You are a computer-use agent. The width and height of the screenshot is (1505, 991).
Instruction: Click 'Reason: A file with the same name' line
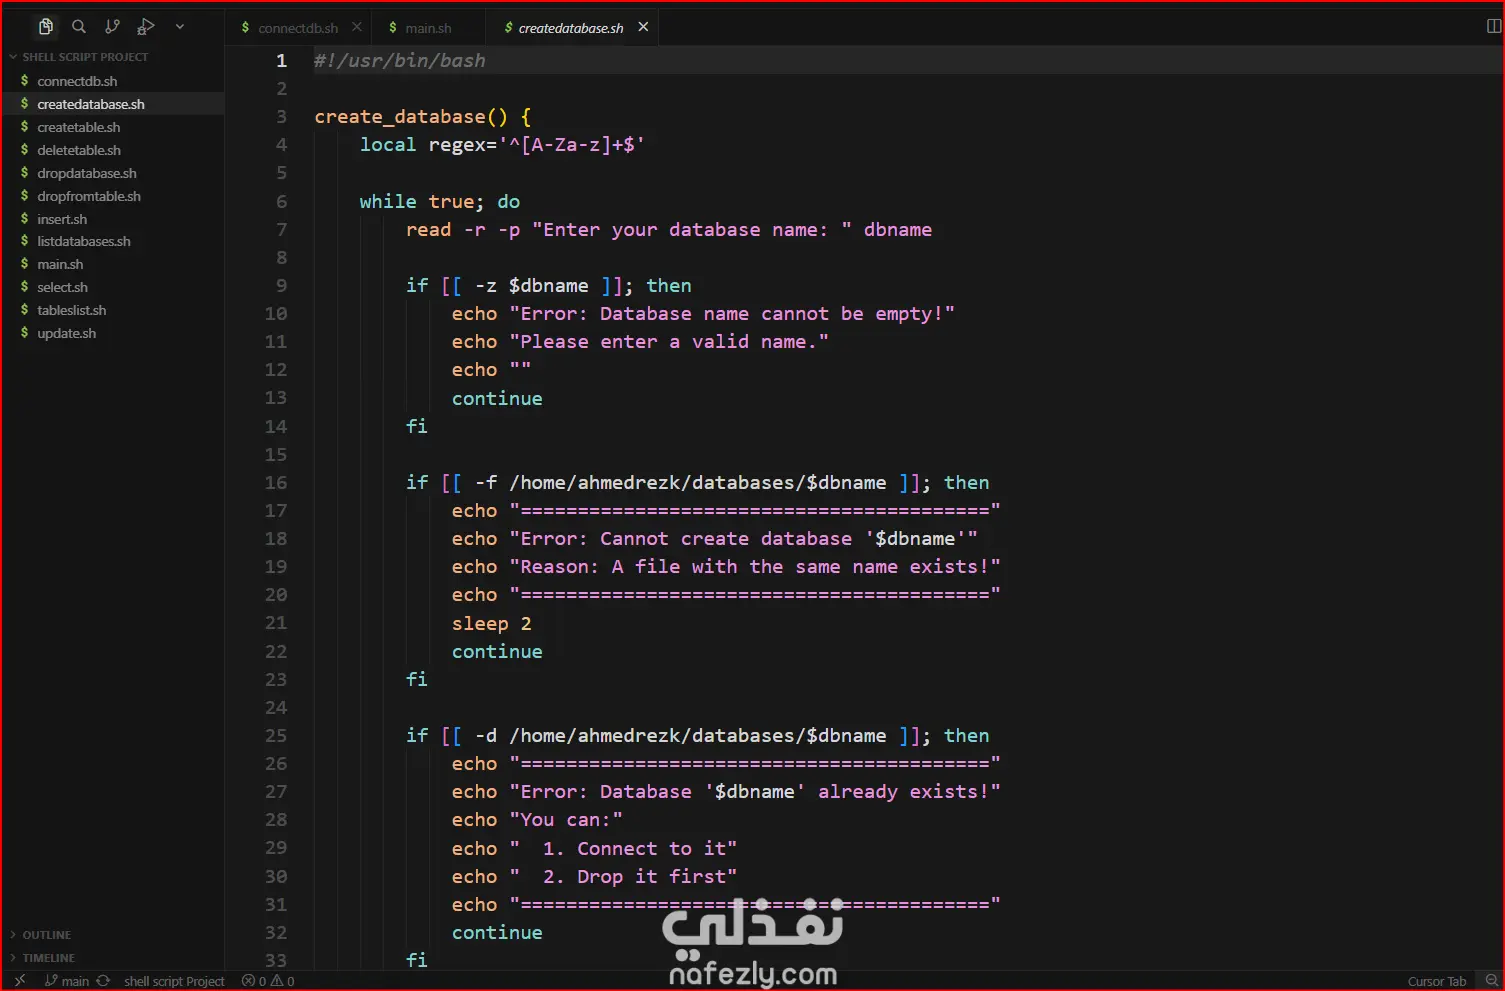pos(726,567)
